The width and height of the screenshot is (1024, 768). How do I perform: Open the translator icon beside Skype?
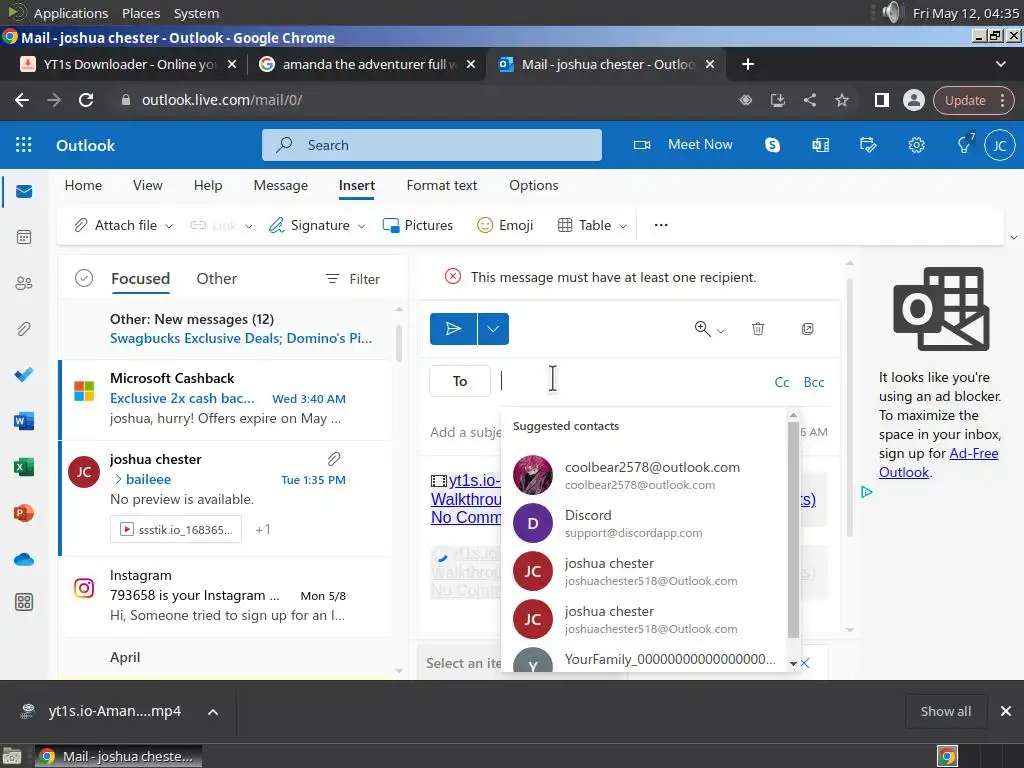820,145
